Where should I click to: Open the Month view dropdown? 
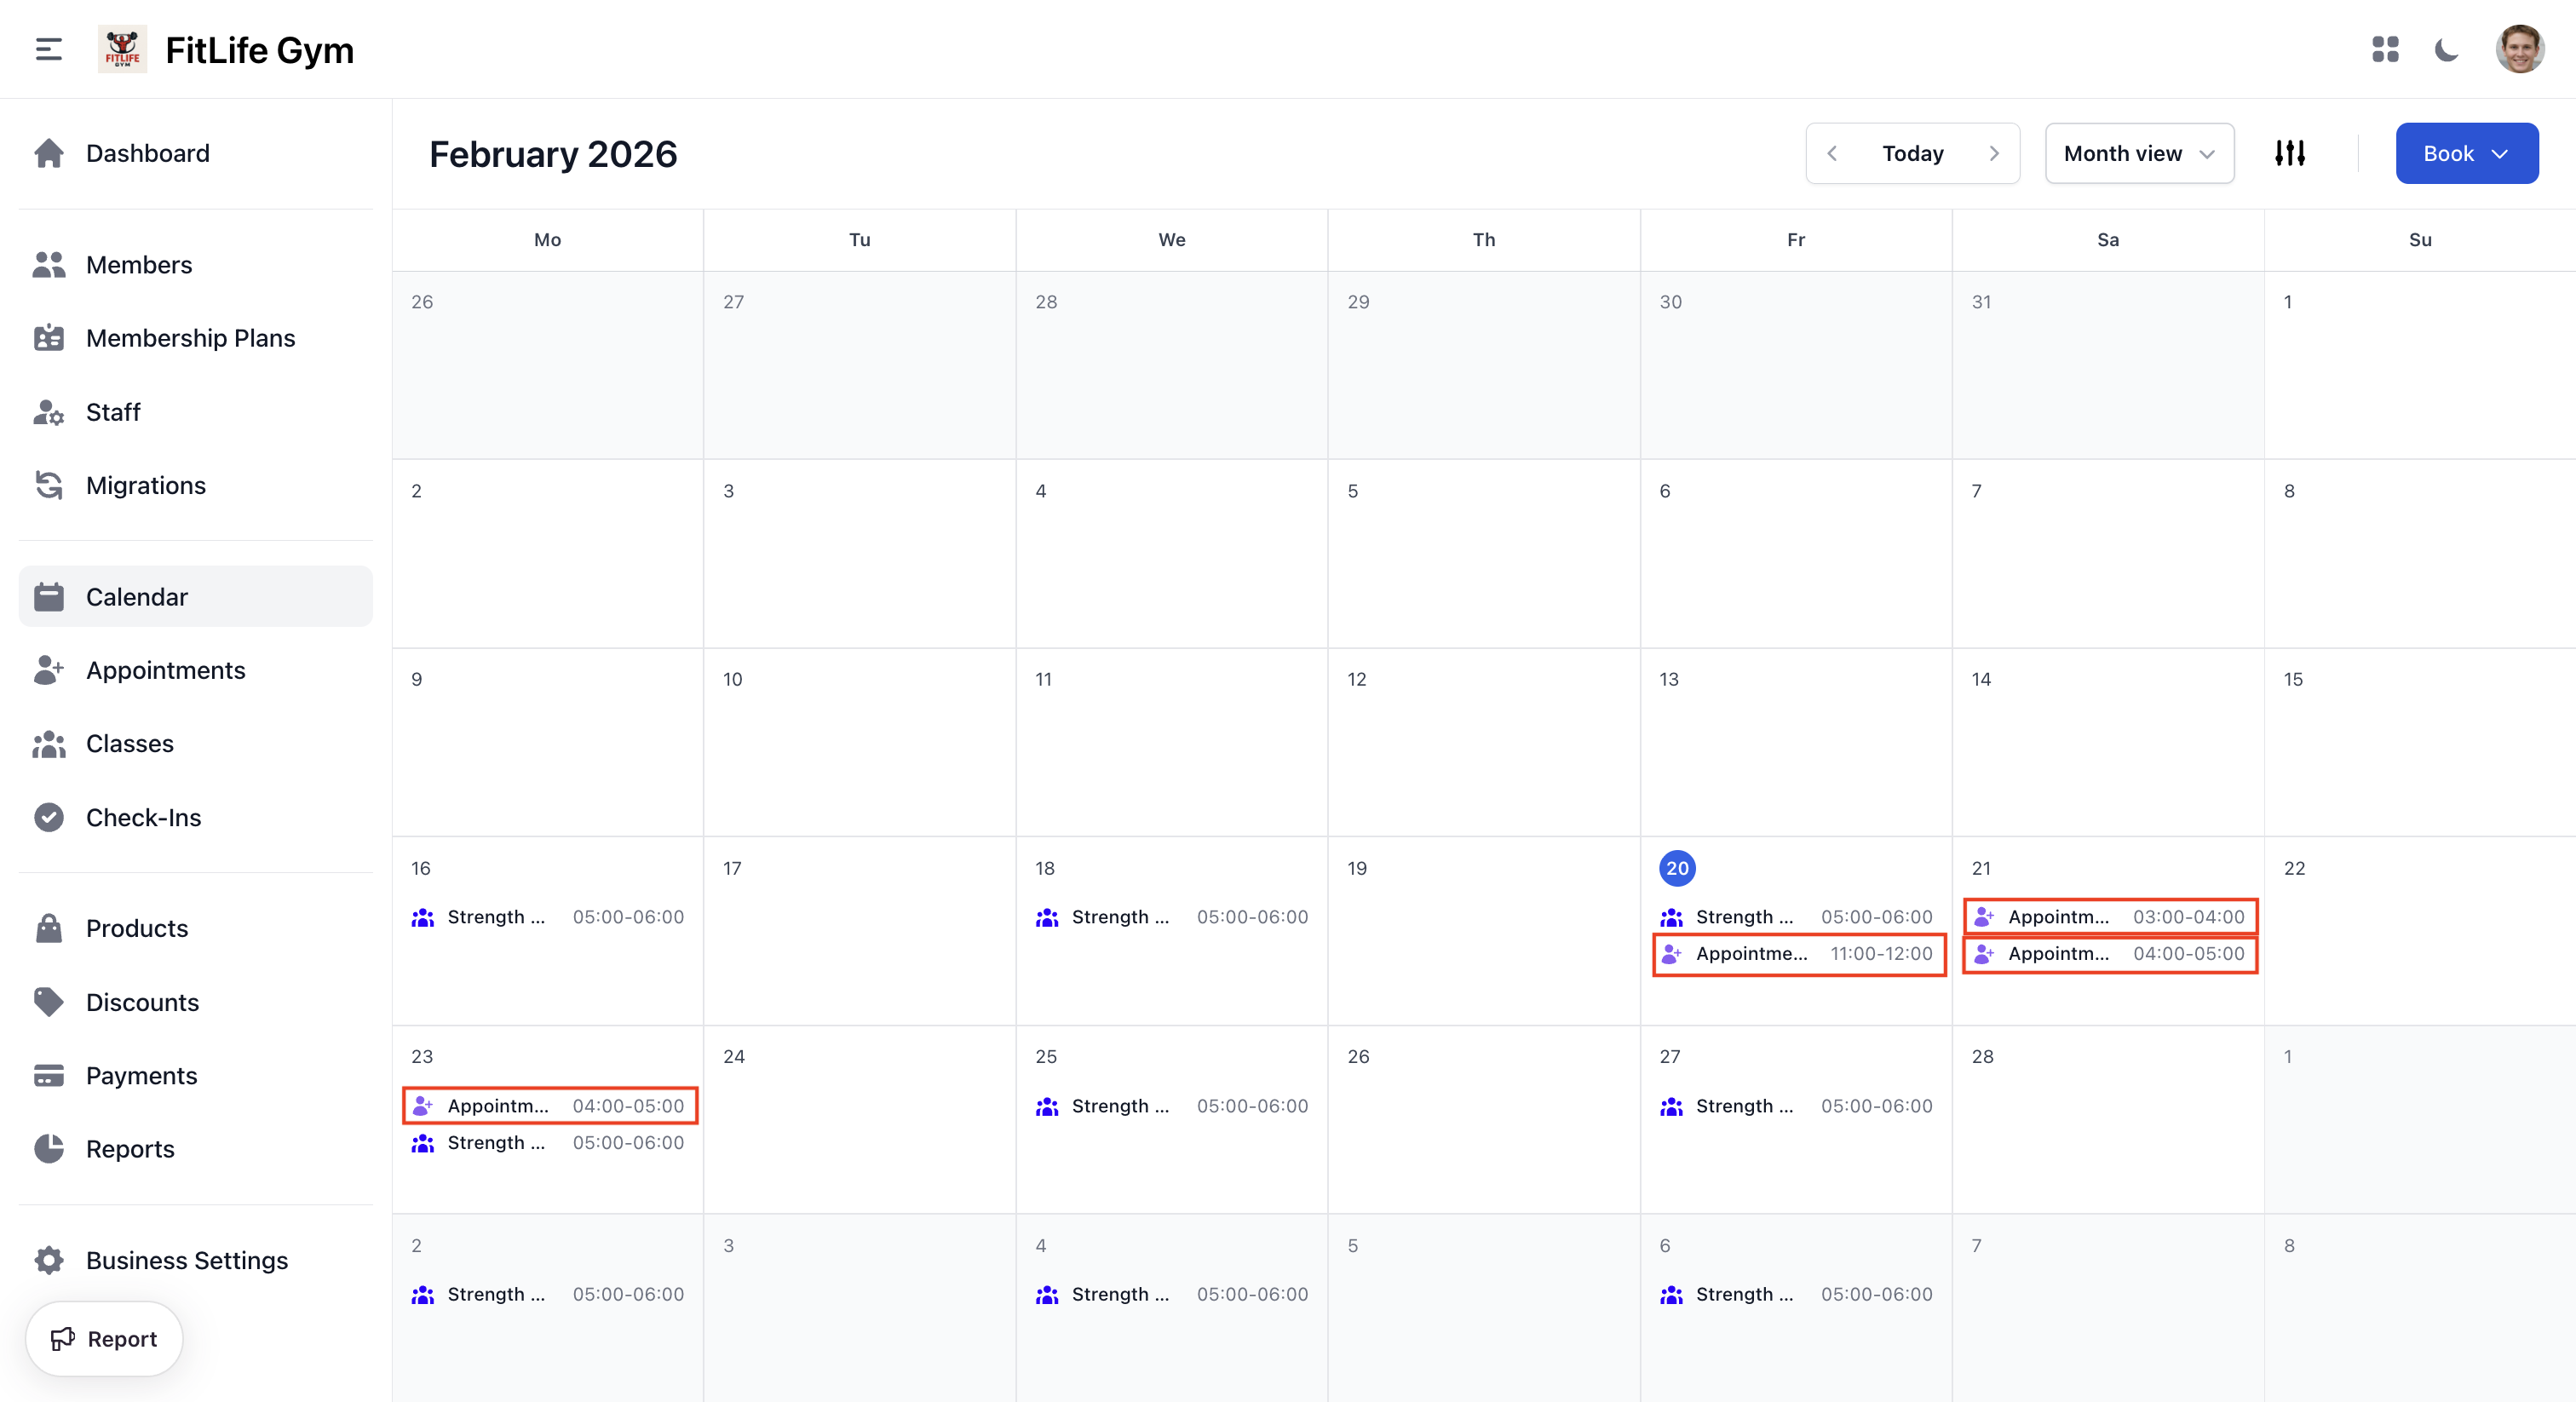(2138, 153)
